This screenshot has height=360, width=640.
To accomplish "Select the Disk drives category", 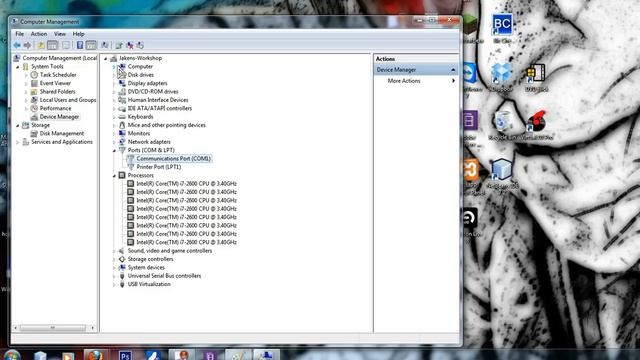I will tap(141, 75).
